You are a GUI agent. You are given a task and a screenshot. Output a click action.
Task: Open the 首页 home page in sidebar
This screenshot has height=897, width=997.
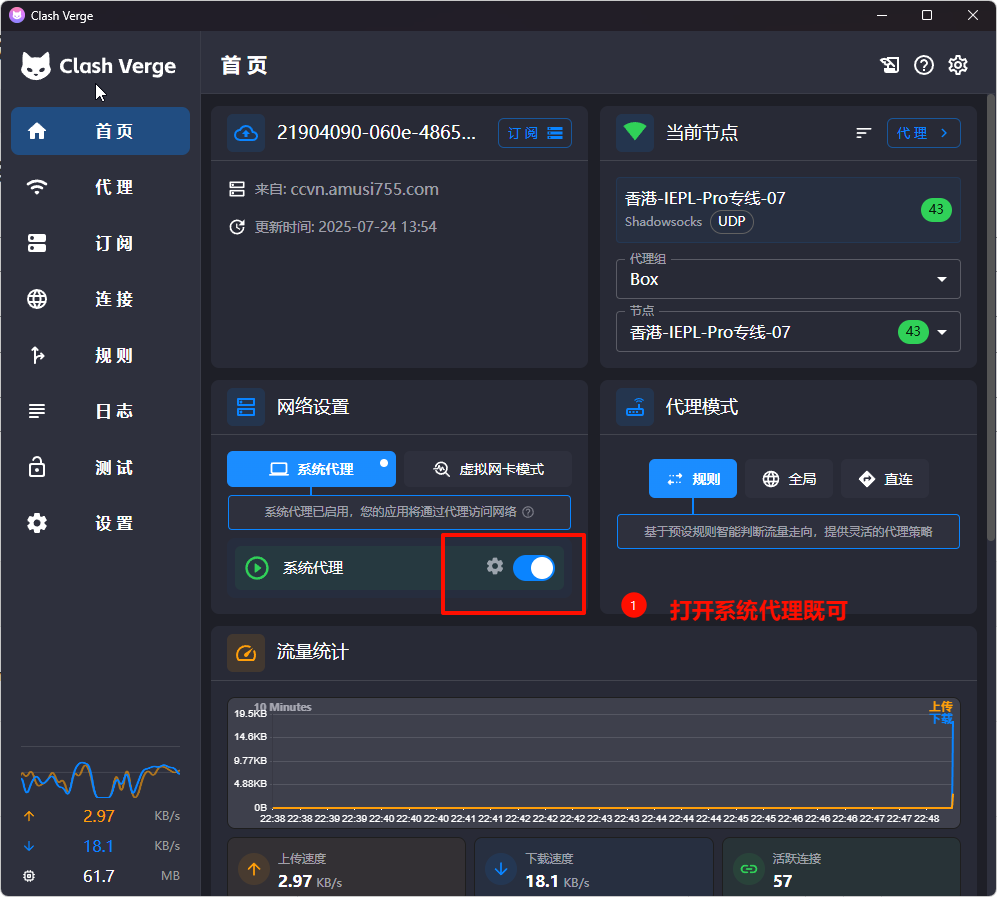(x=100, y=131)
